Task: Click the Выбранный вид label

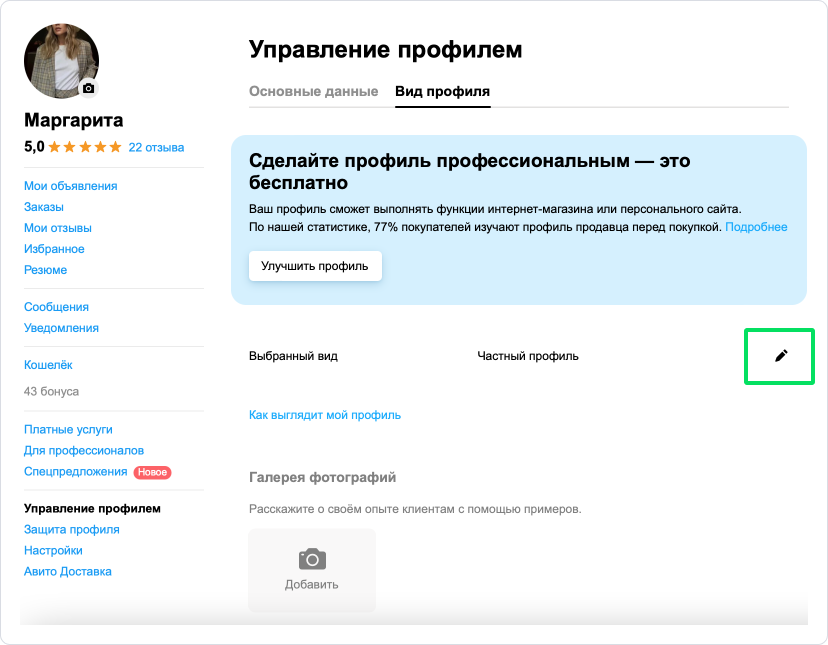Action: 293,356
